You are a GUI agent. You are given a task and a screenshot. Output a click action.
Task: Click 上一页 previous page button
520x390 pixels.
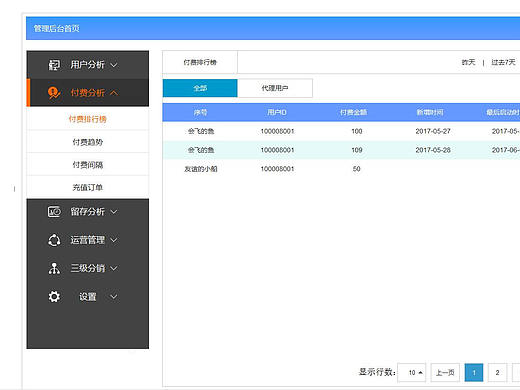(x=445, y=372)
